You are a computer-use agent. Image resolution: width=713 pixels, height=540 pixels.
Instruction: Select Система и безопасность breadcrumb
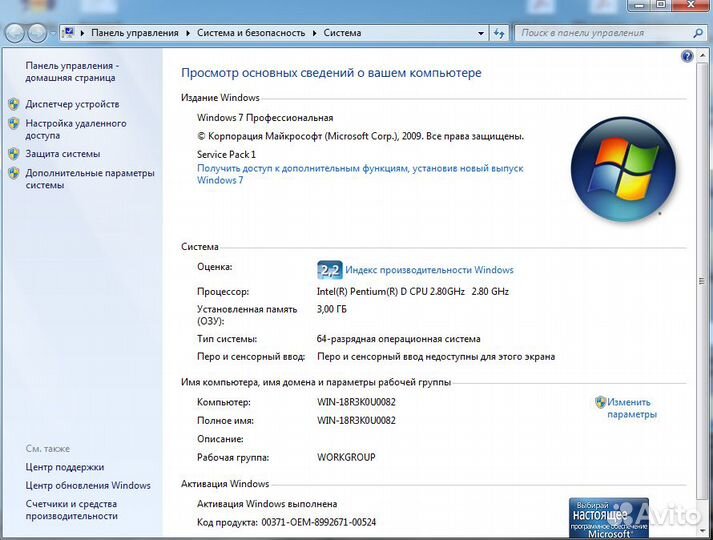pyautogui.click(x=251, y=33)
